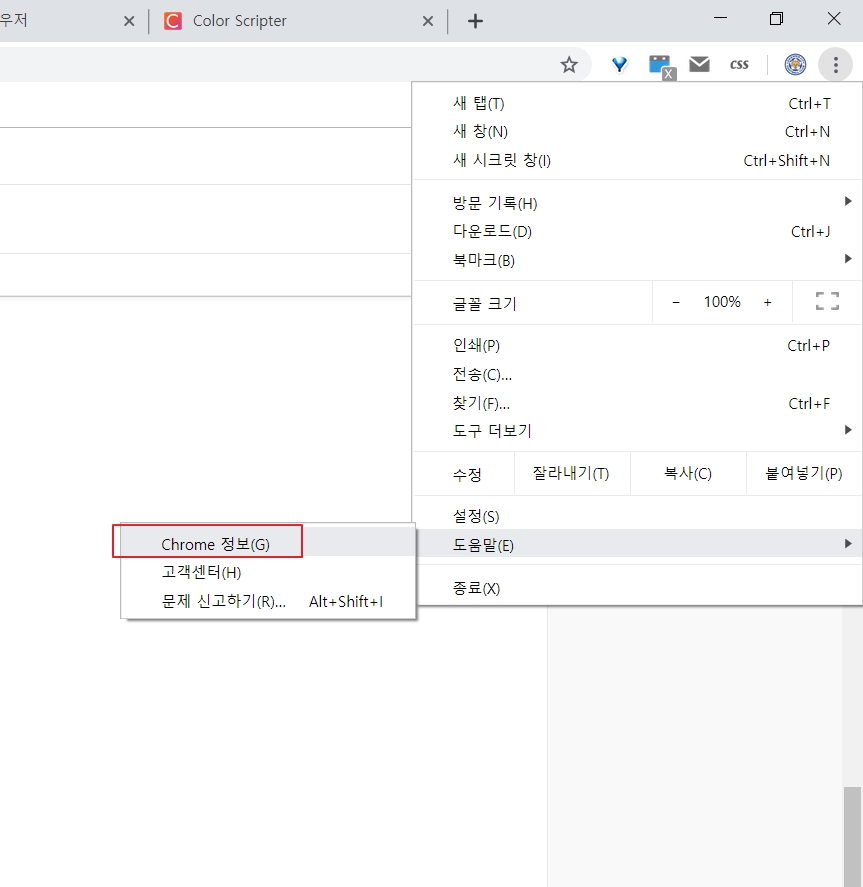This screenshot has width=863, height=887.
Task: Increase zoom with plus button
Action: tap(767, 303)
